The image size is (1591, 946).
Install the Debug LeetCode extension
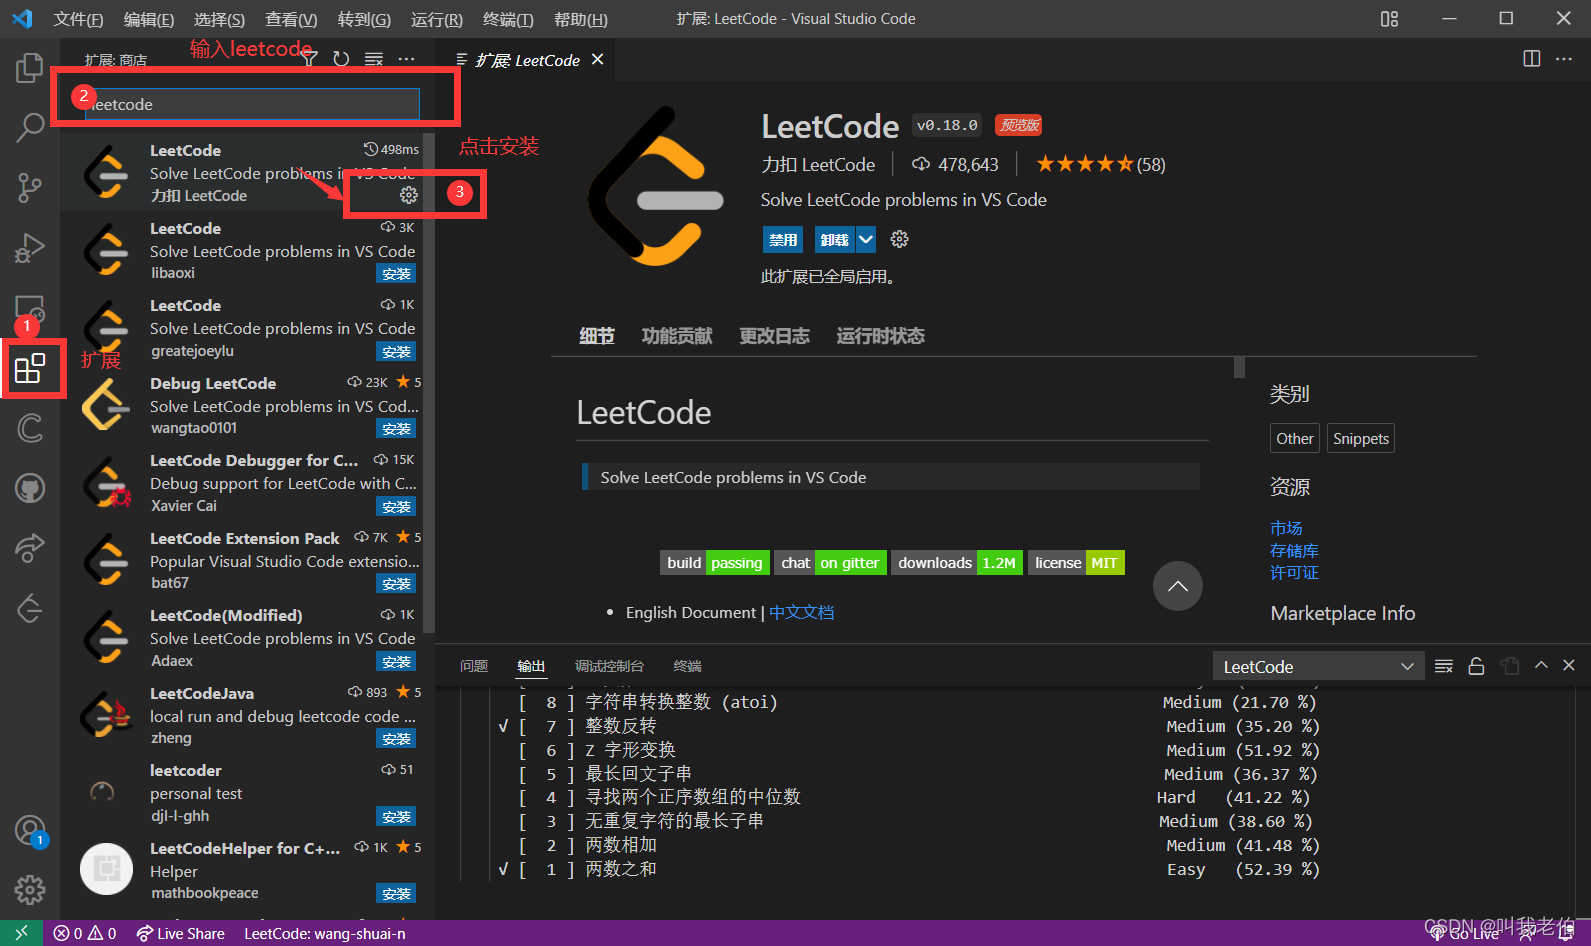click(x=396, y=429)
